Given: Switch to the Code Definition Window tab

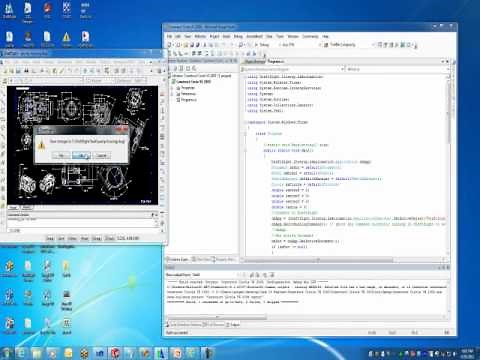Looking at the screenshot, I should pos(184,325).
